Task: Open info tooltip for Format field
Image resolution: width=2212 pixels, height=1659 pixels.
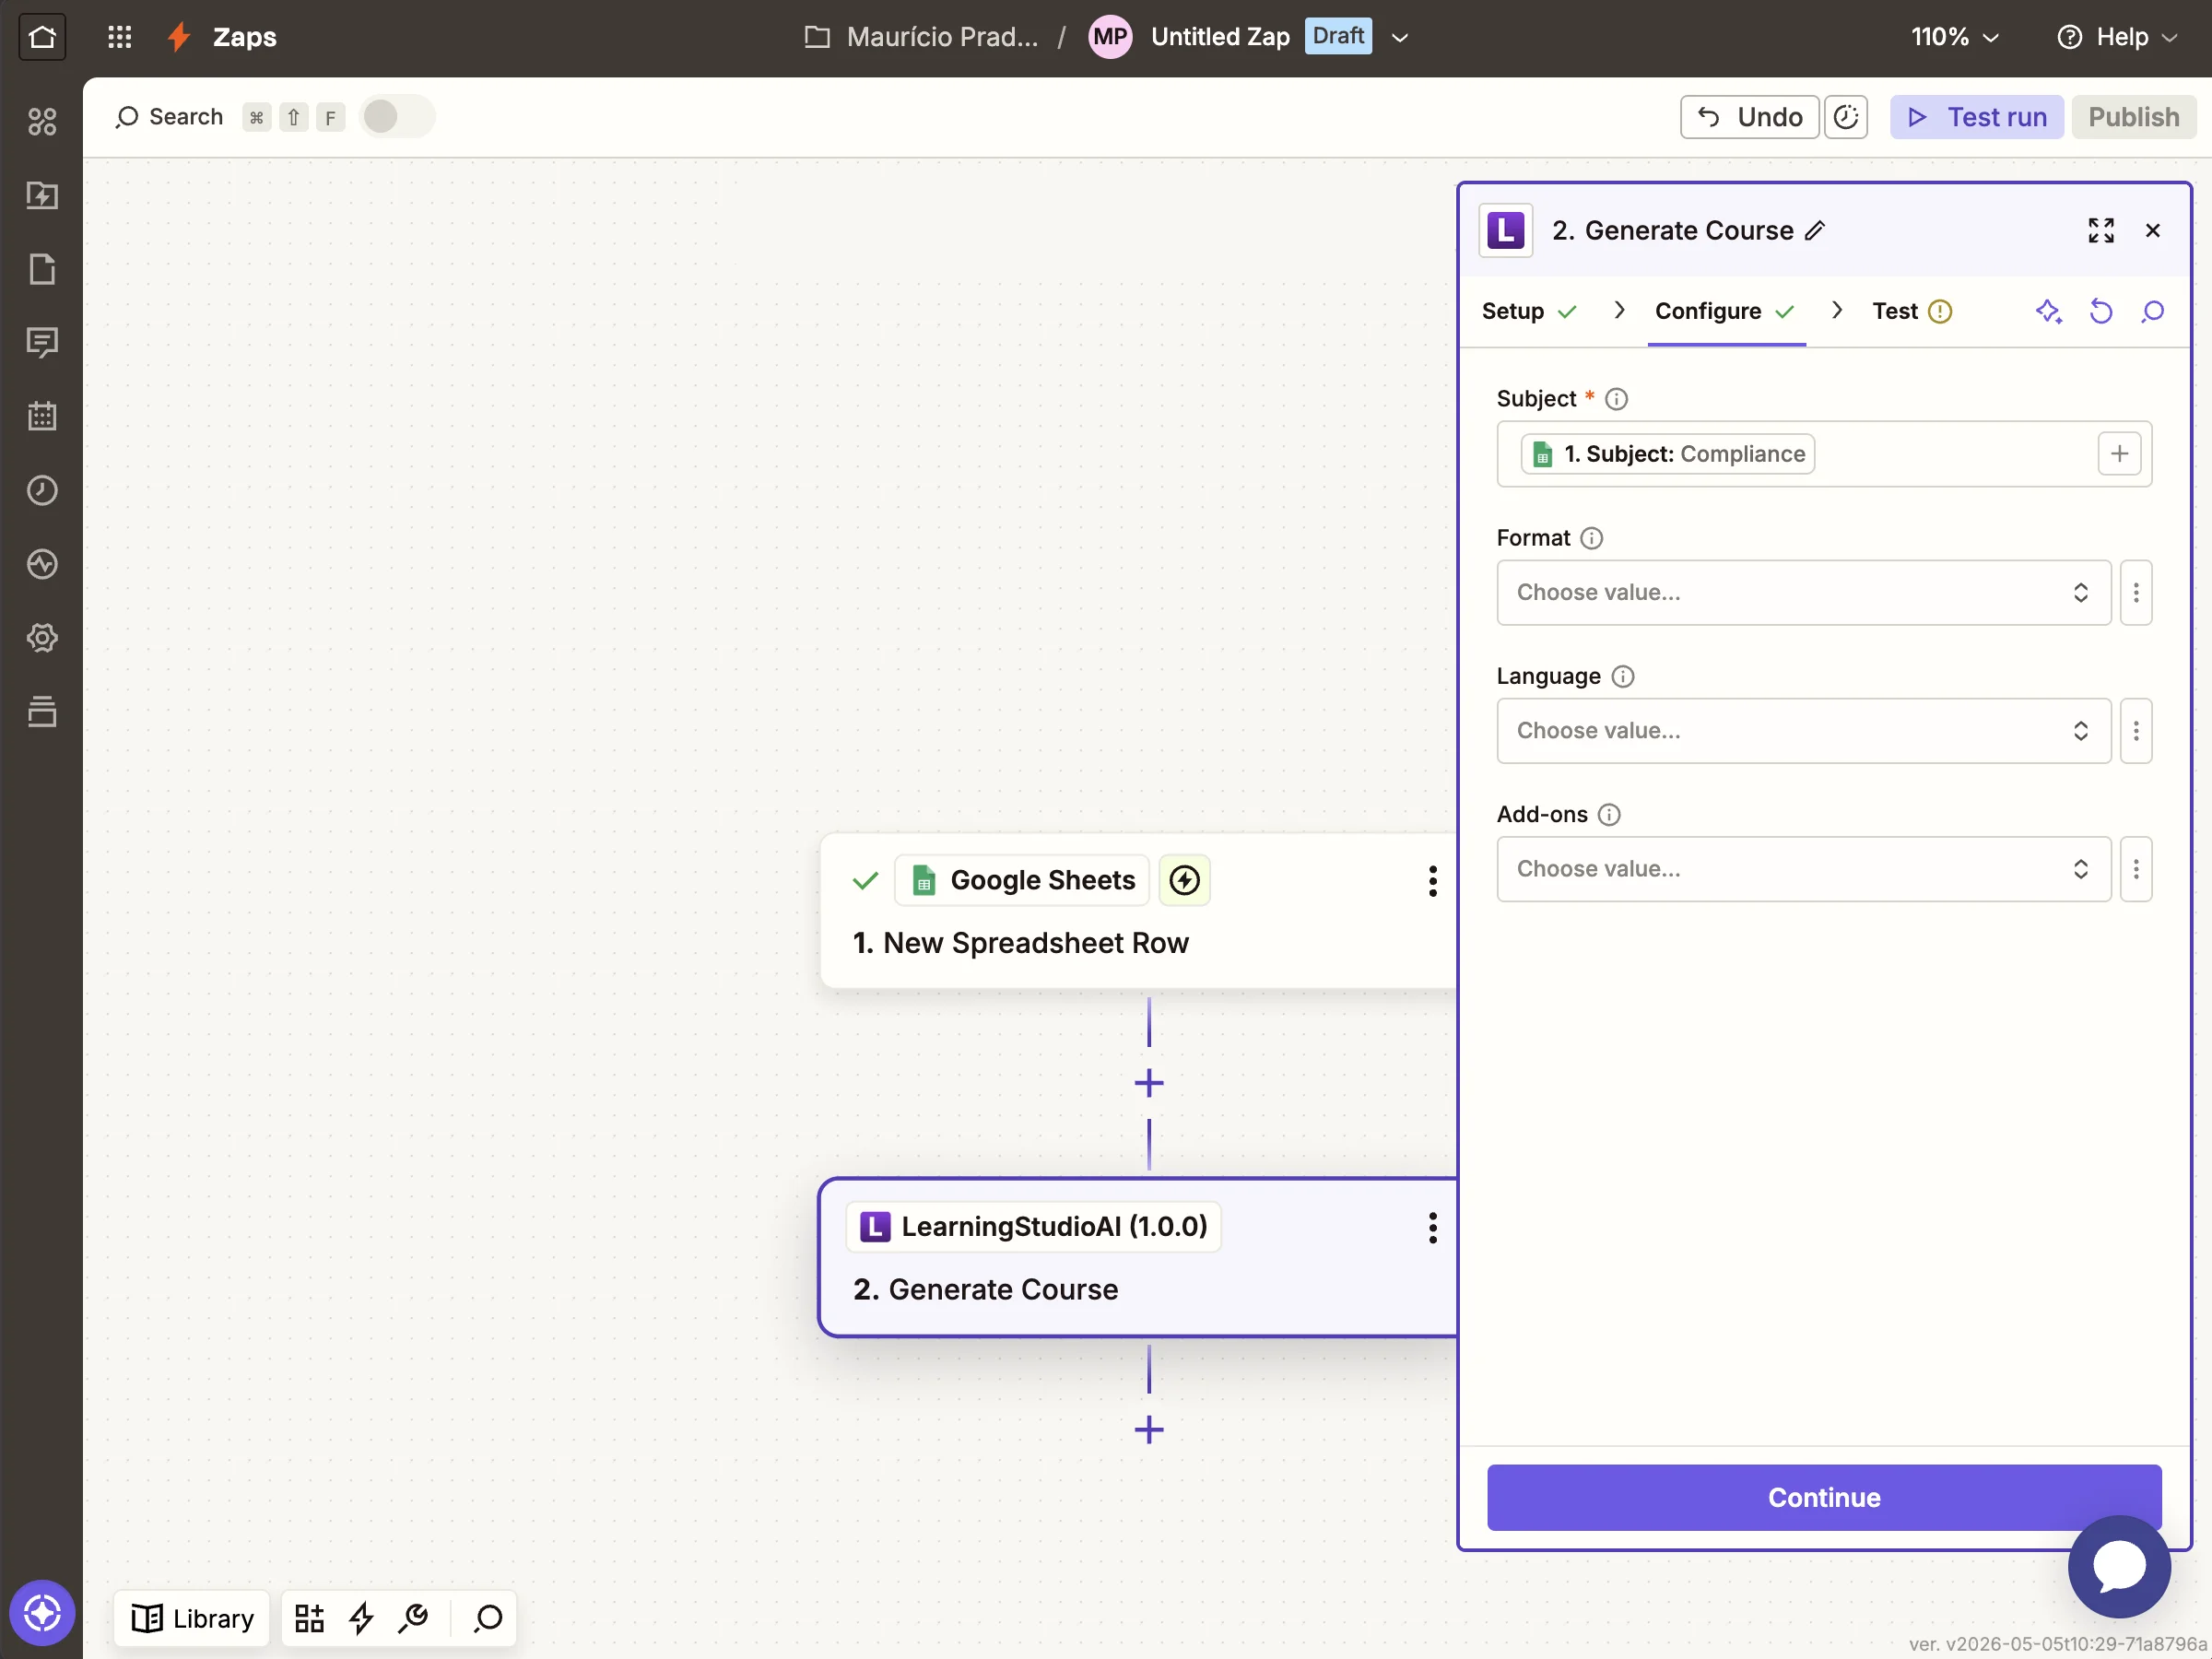Action: pos(1591,538)
